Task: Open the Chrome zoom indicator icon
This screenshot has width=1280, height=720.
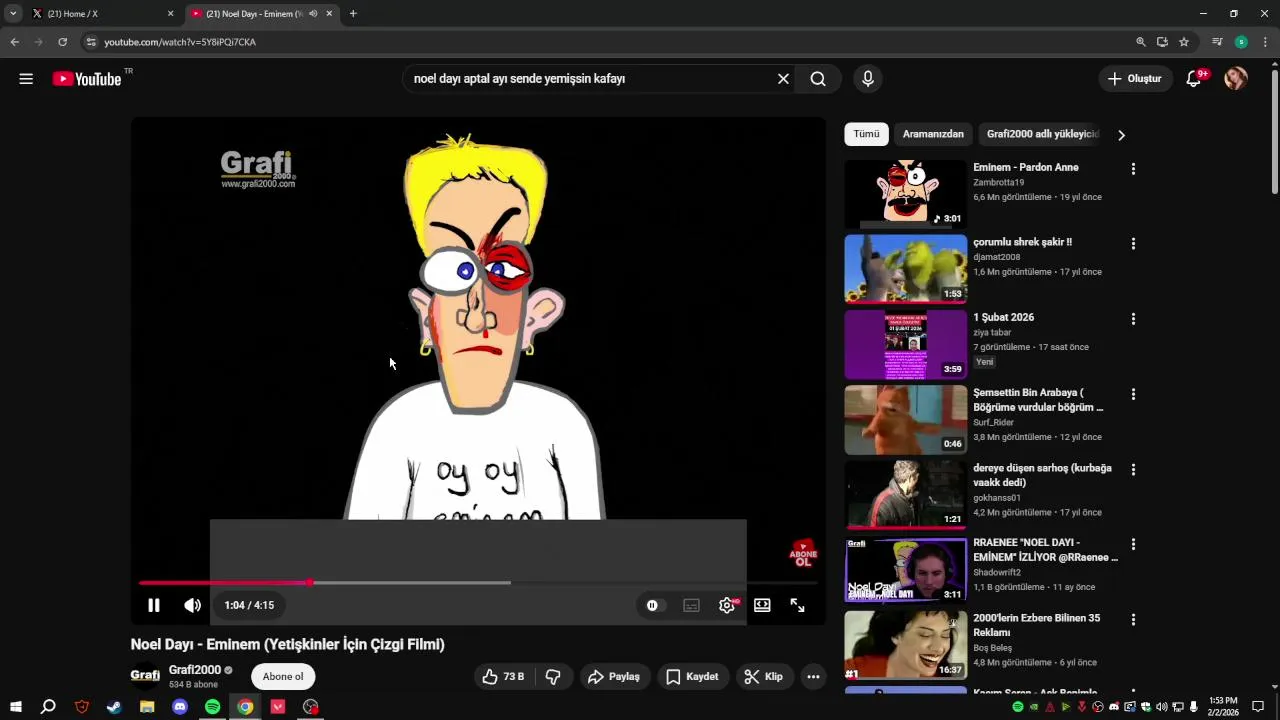Action: click(1141, 42)
